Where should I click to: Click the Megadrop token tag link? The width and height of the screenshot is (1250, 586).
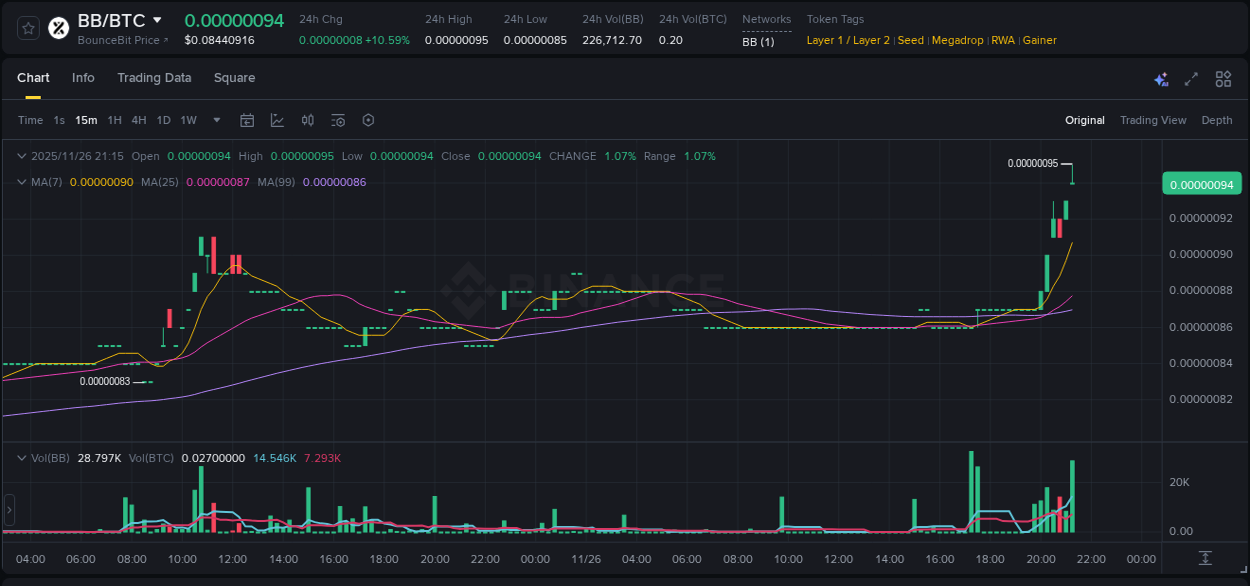(957, 40)
